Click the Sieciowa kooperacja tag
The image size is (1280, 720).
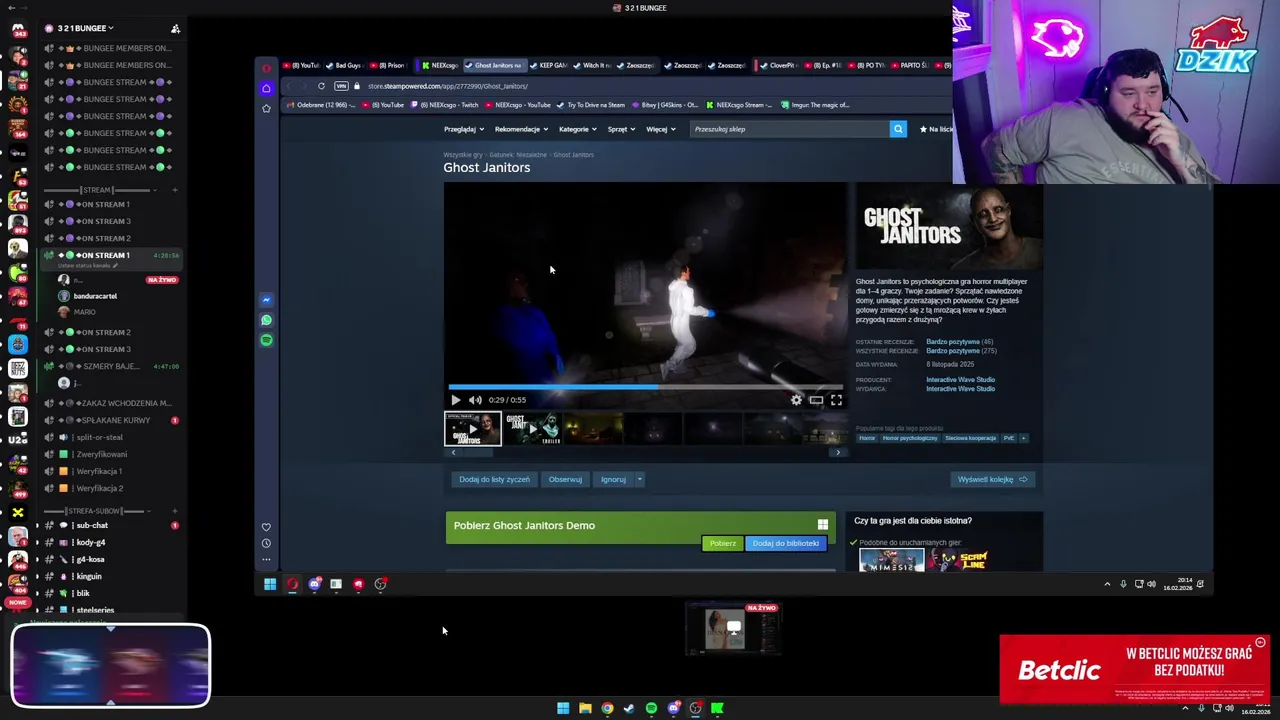click(x=970, y=438)
